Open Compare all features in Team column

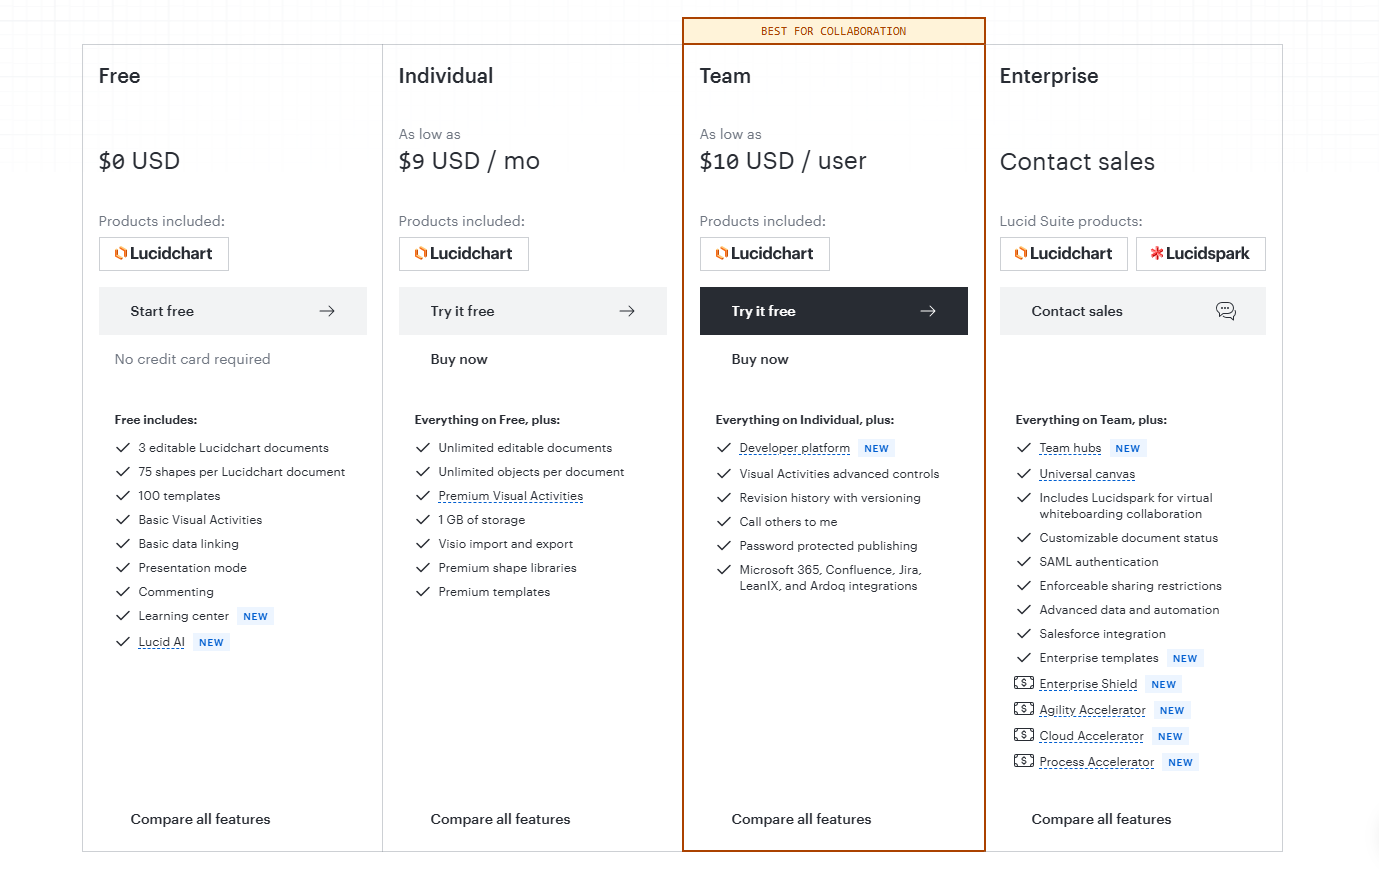[802, 819]
